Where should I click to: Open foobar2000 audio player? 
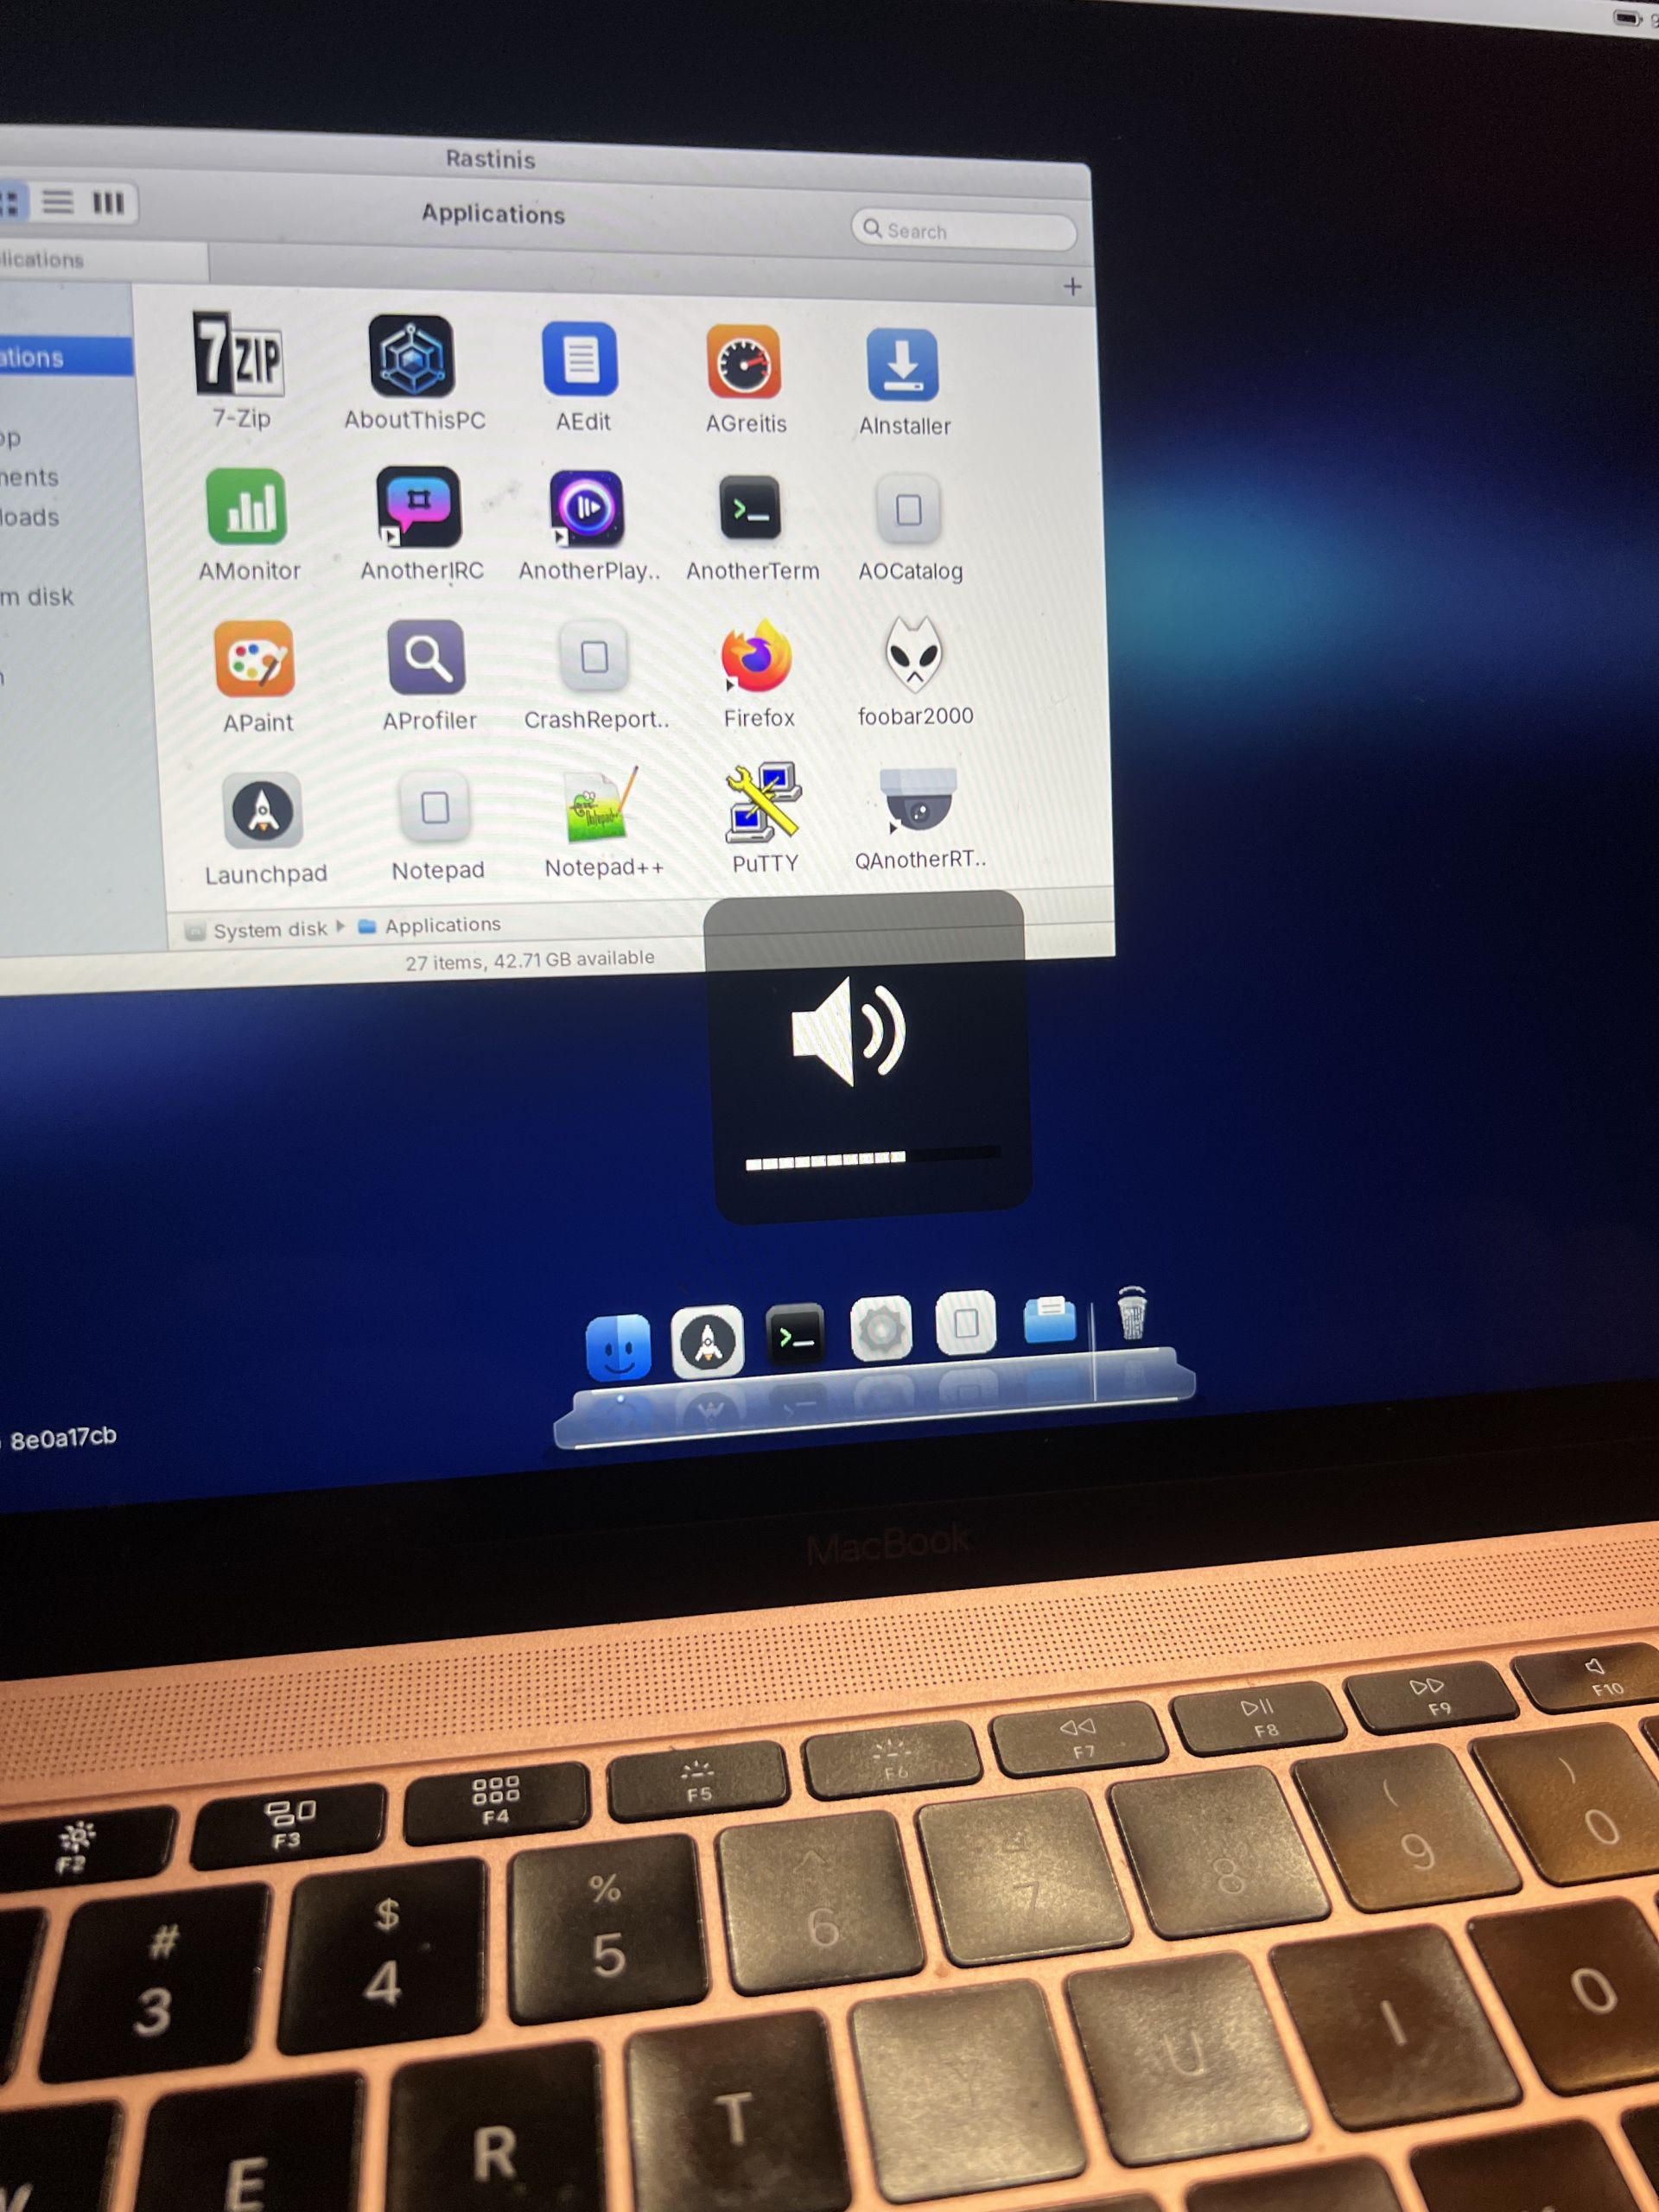click(x=914, y=654)
